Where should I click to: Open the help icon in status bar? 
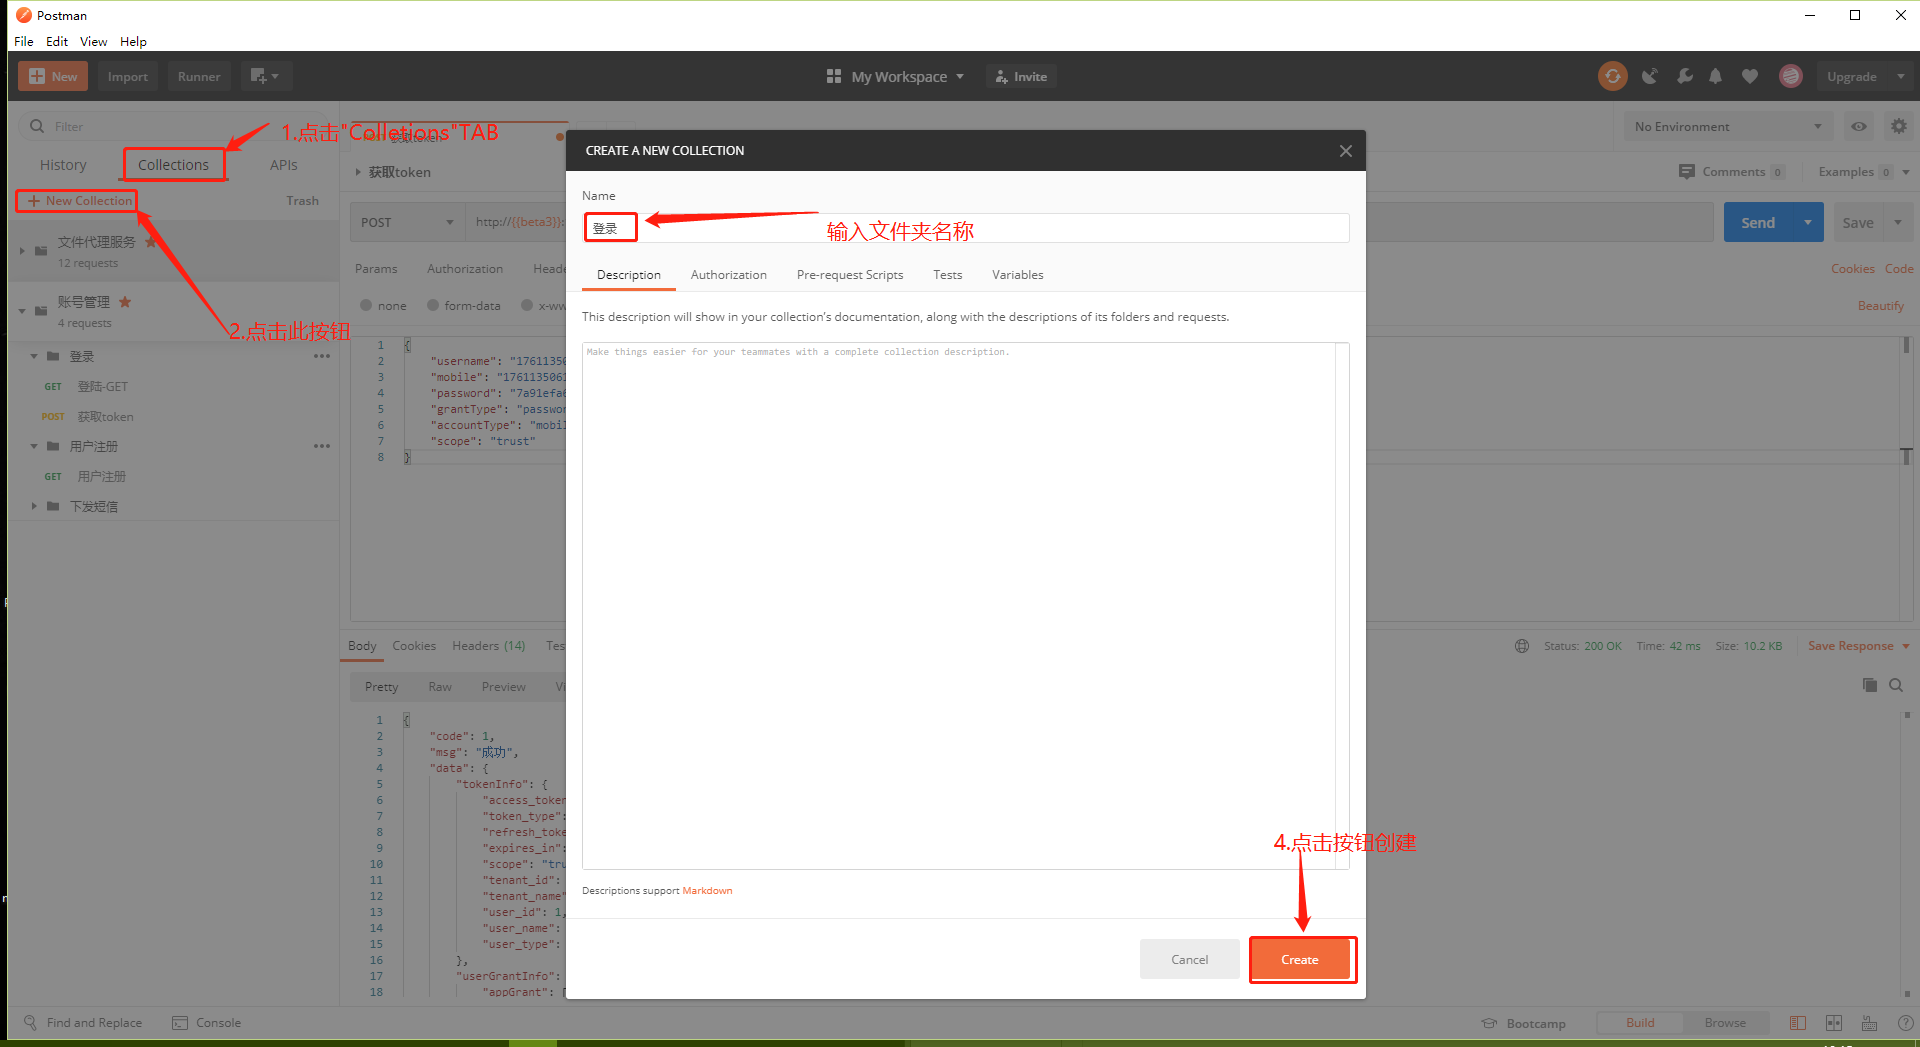(x=1906, y=1023)
